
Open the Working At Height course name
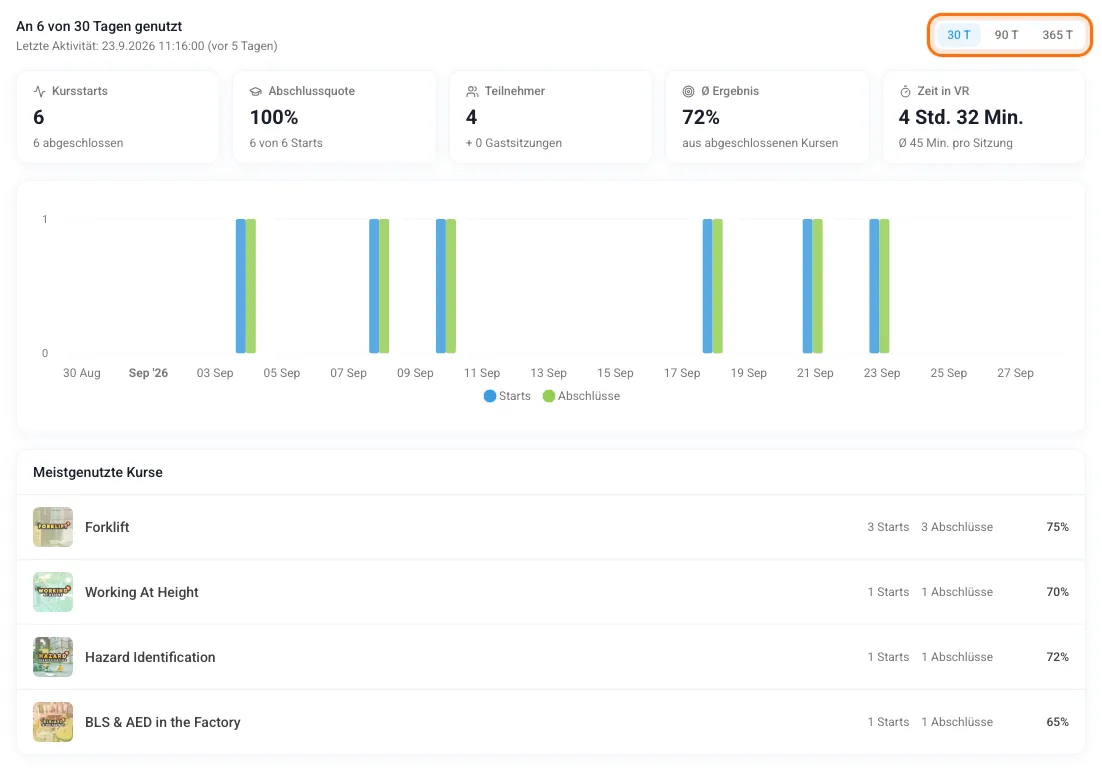tap(142, 592)
